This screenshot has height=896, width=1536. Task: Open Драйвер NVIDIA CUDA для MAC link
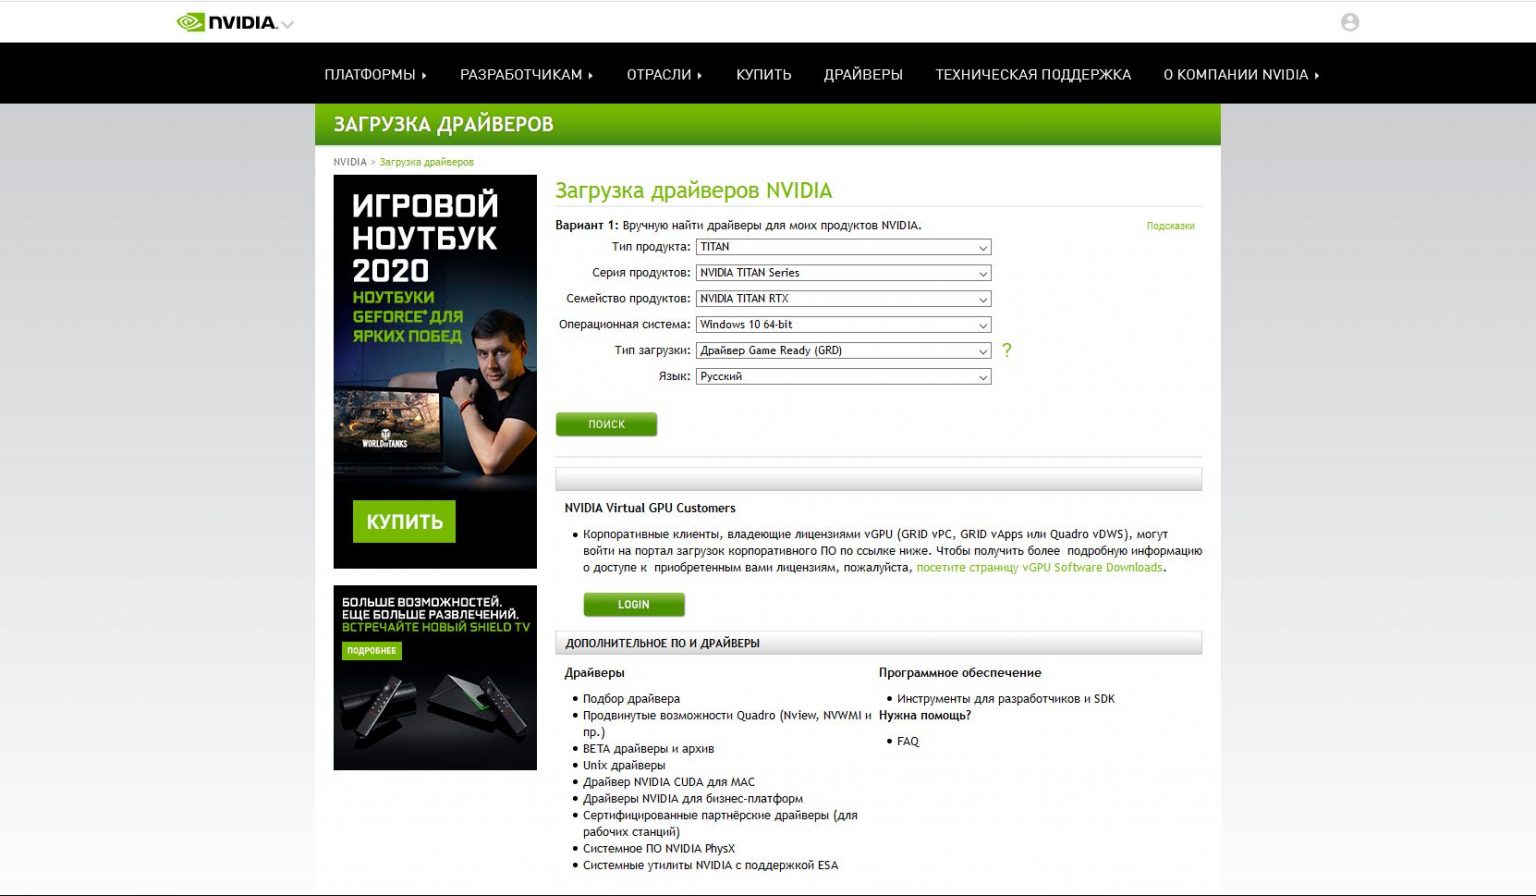pos(669,782)
